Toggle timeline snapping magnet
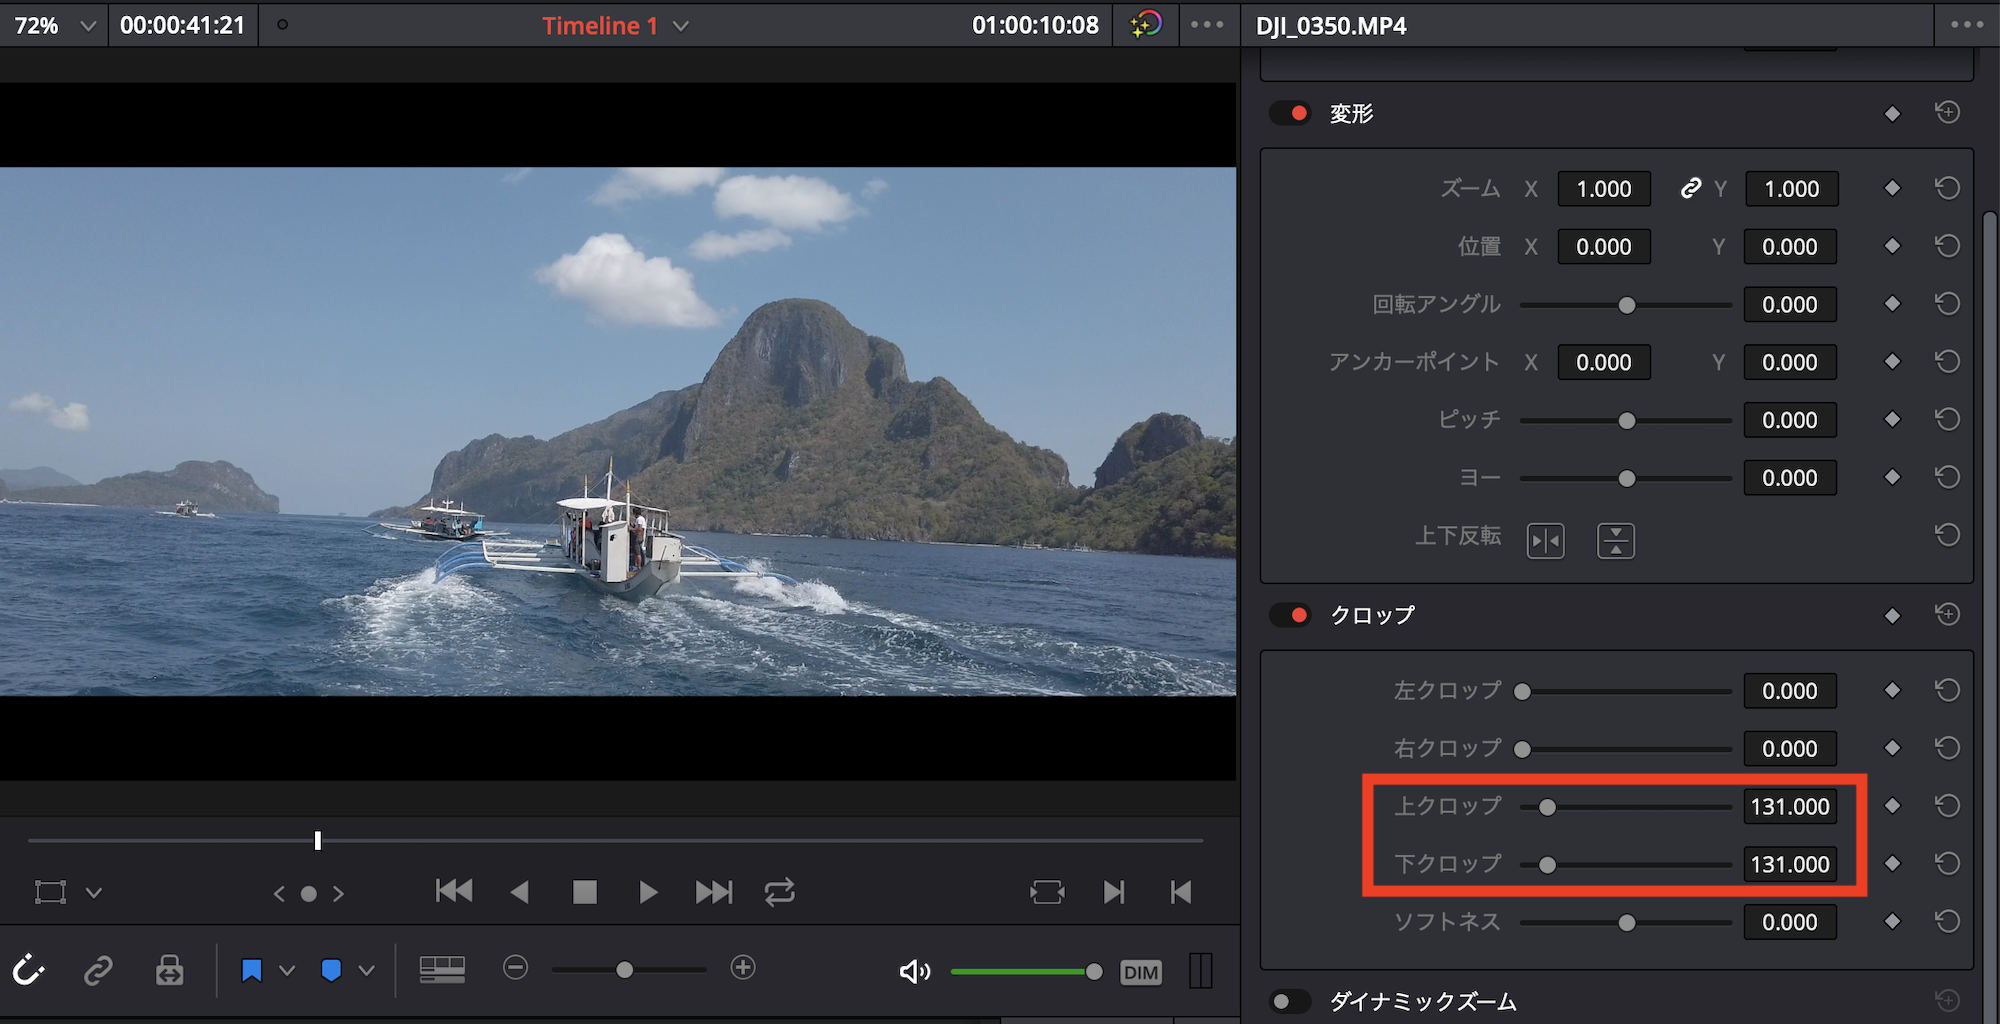2000x1024 pixels. (x=28, y=970)
